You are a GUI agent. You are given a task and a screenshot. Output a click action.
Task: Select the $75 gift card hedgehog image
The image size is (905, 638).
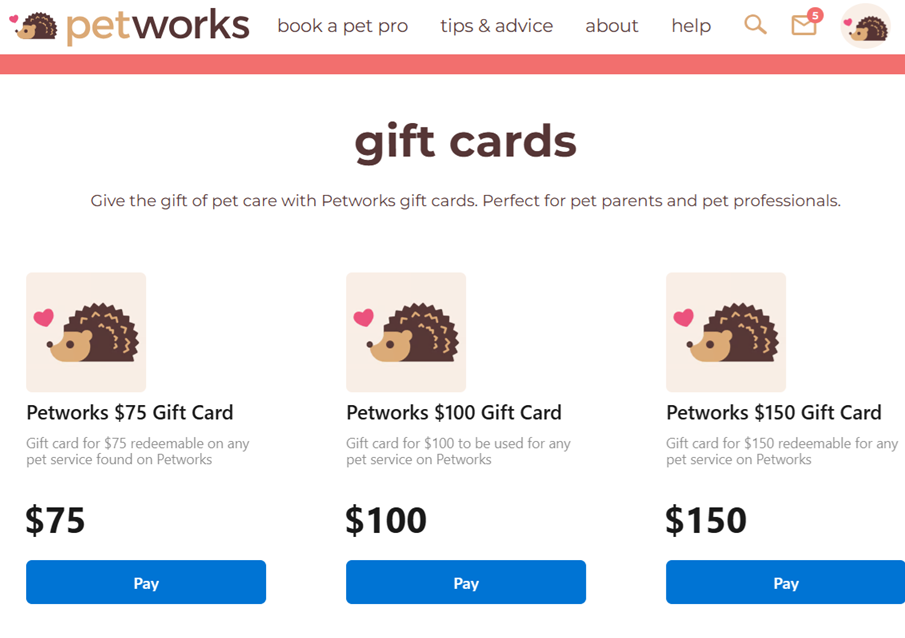click(86, 332)
